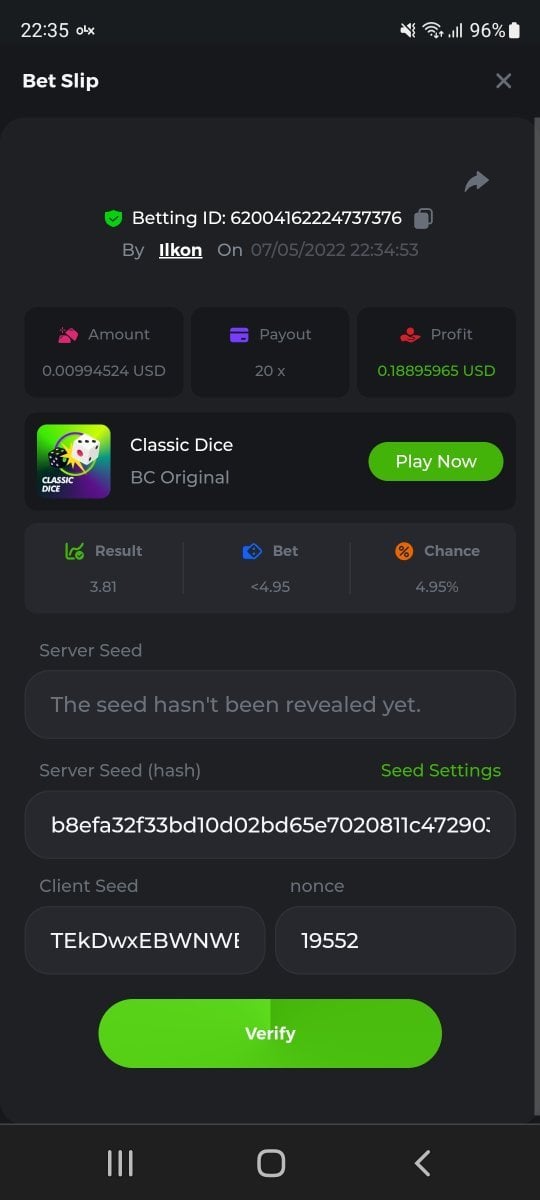Click the Play Now button
The width and height of the screenshot is (540, 1200).
pyautogui.click(x=436, y=461)
